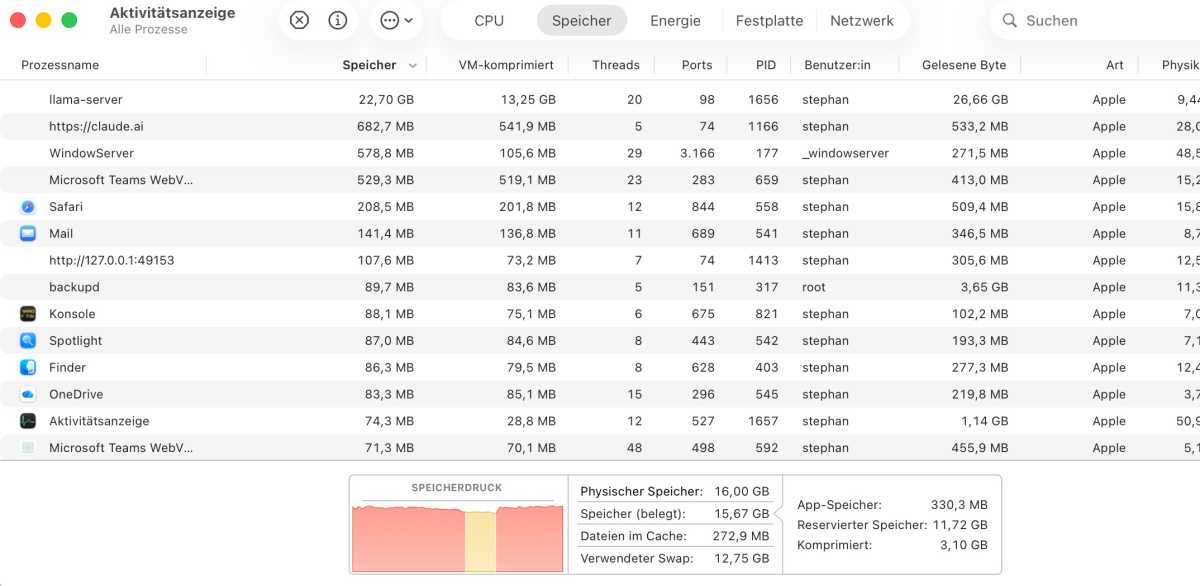Select the OneDrive process name
The width and height of the screenshot is (1200, 586).
pyautogui.click(x=76, y=394)
